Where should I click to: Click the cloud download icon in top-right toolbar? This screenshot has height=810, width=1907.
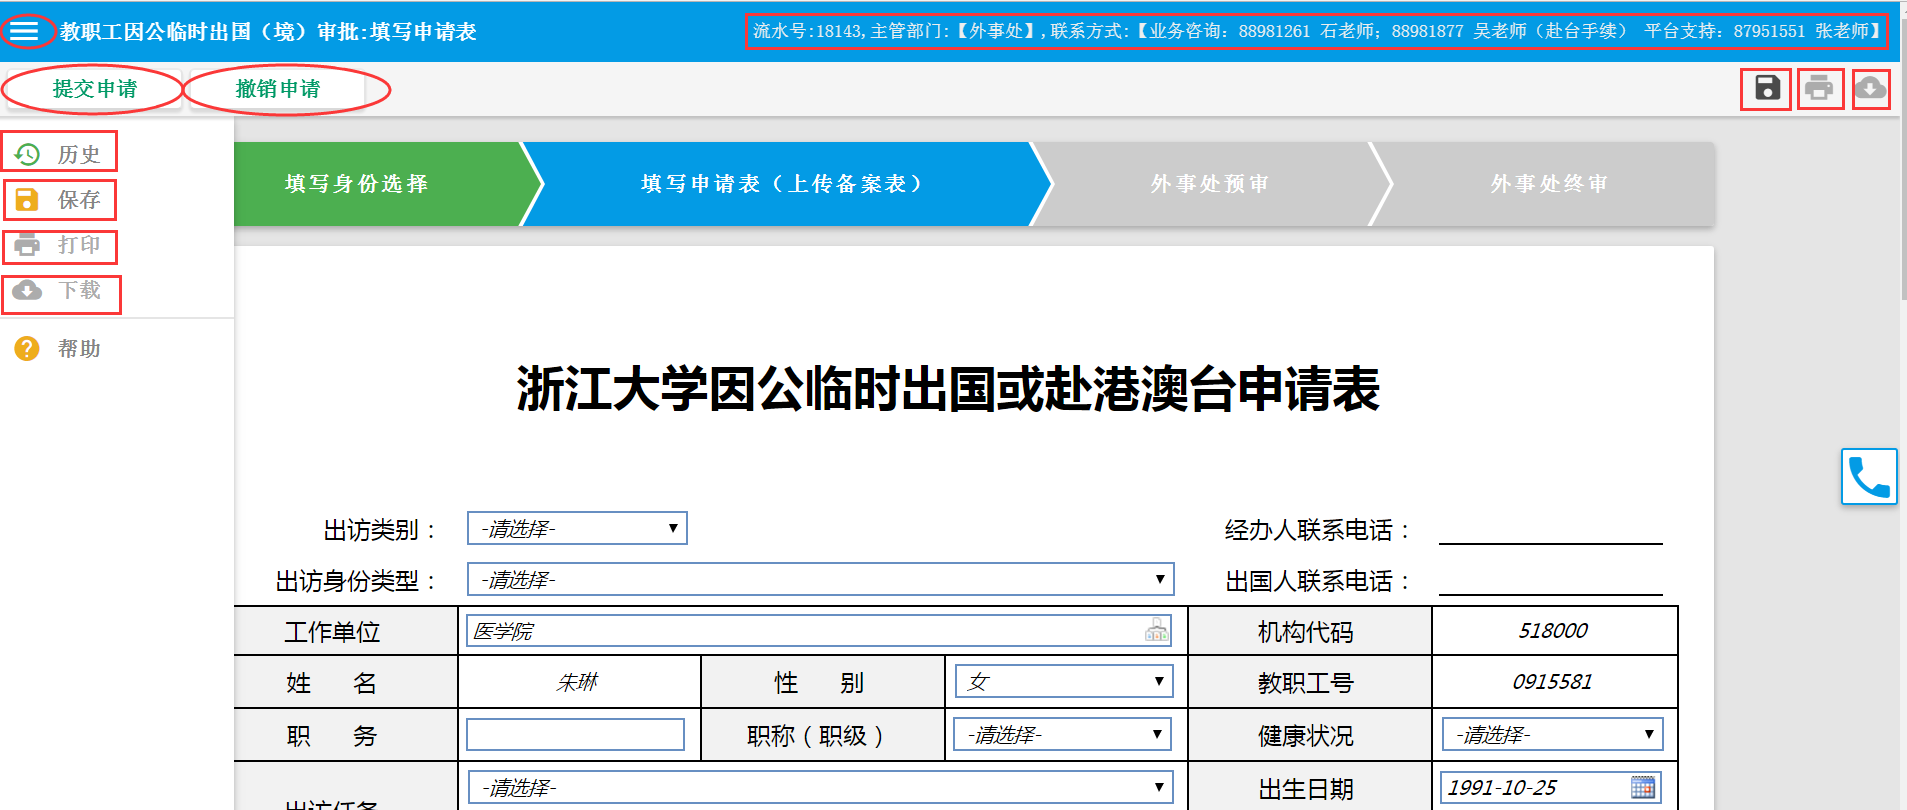(1870, 89)
